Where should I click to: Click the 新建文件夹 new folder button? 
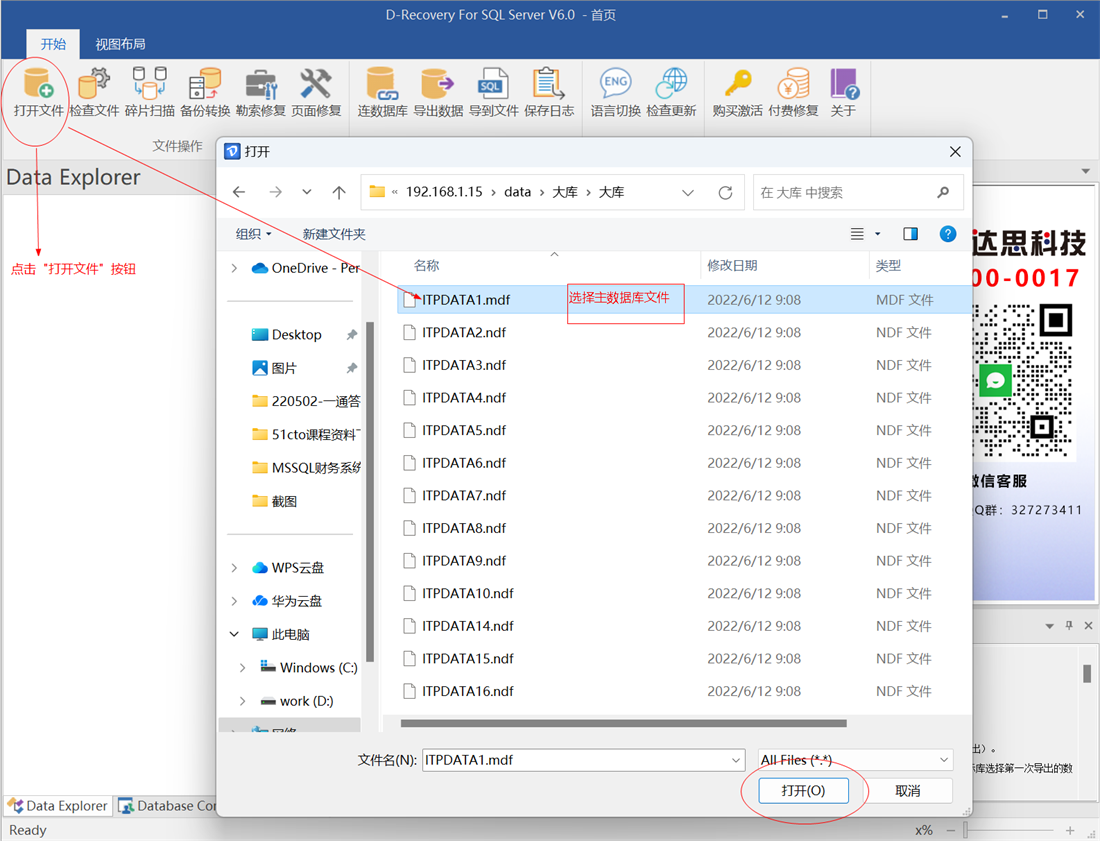point(334,234)
